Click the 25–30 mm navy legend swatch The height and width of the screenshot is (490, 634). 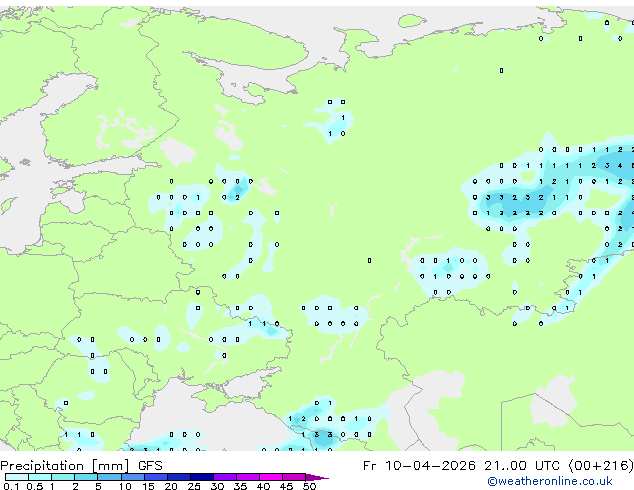202,477
